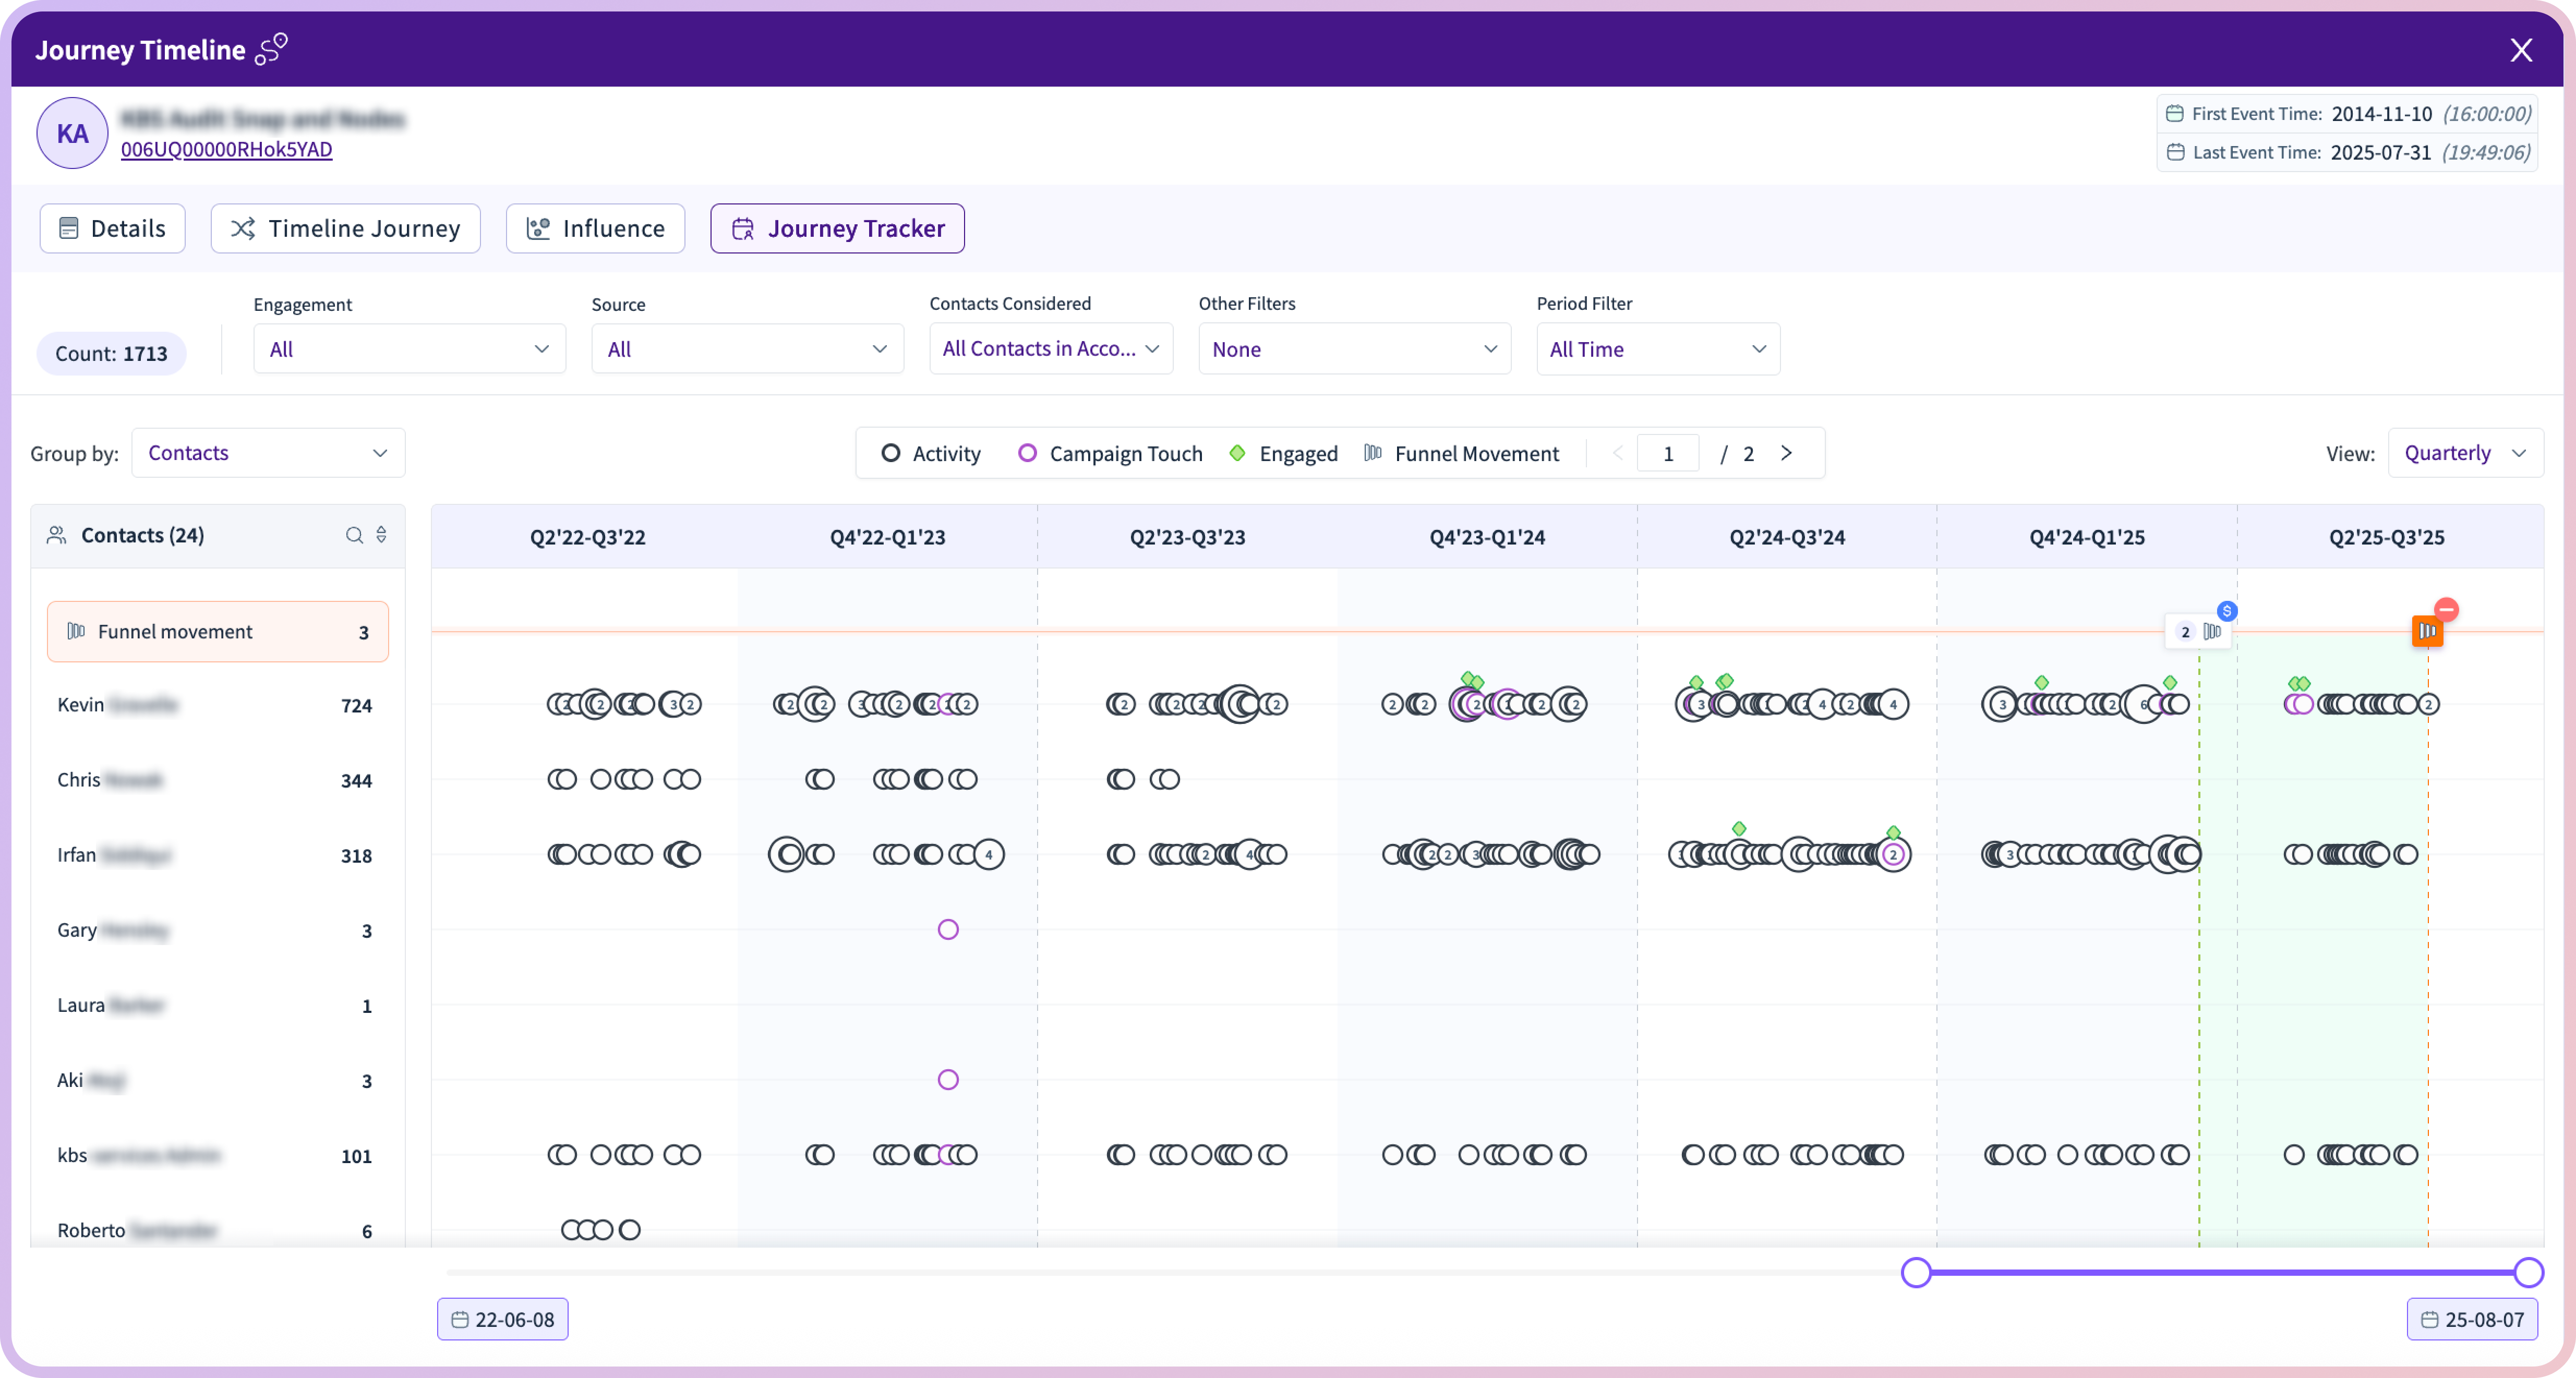Viewport: 2576px width, 1378px height.
Task: Expand the Group by Contacts dropdown
Action: click(268, 453)
